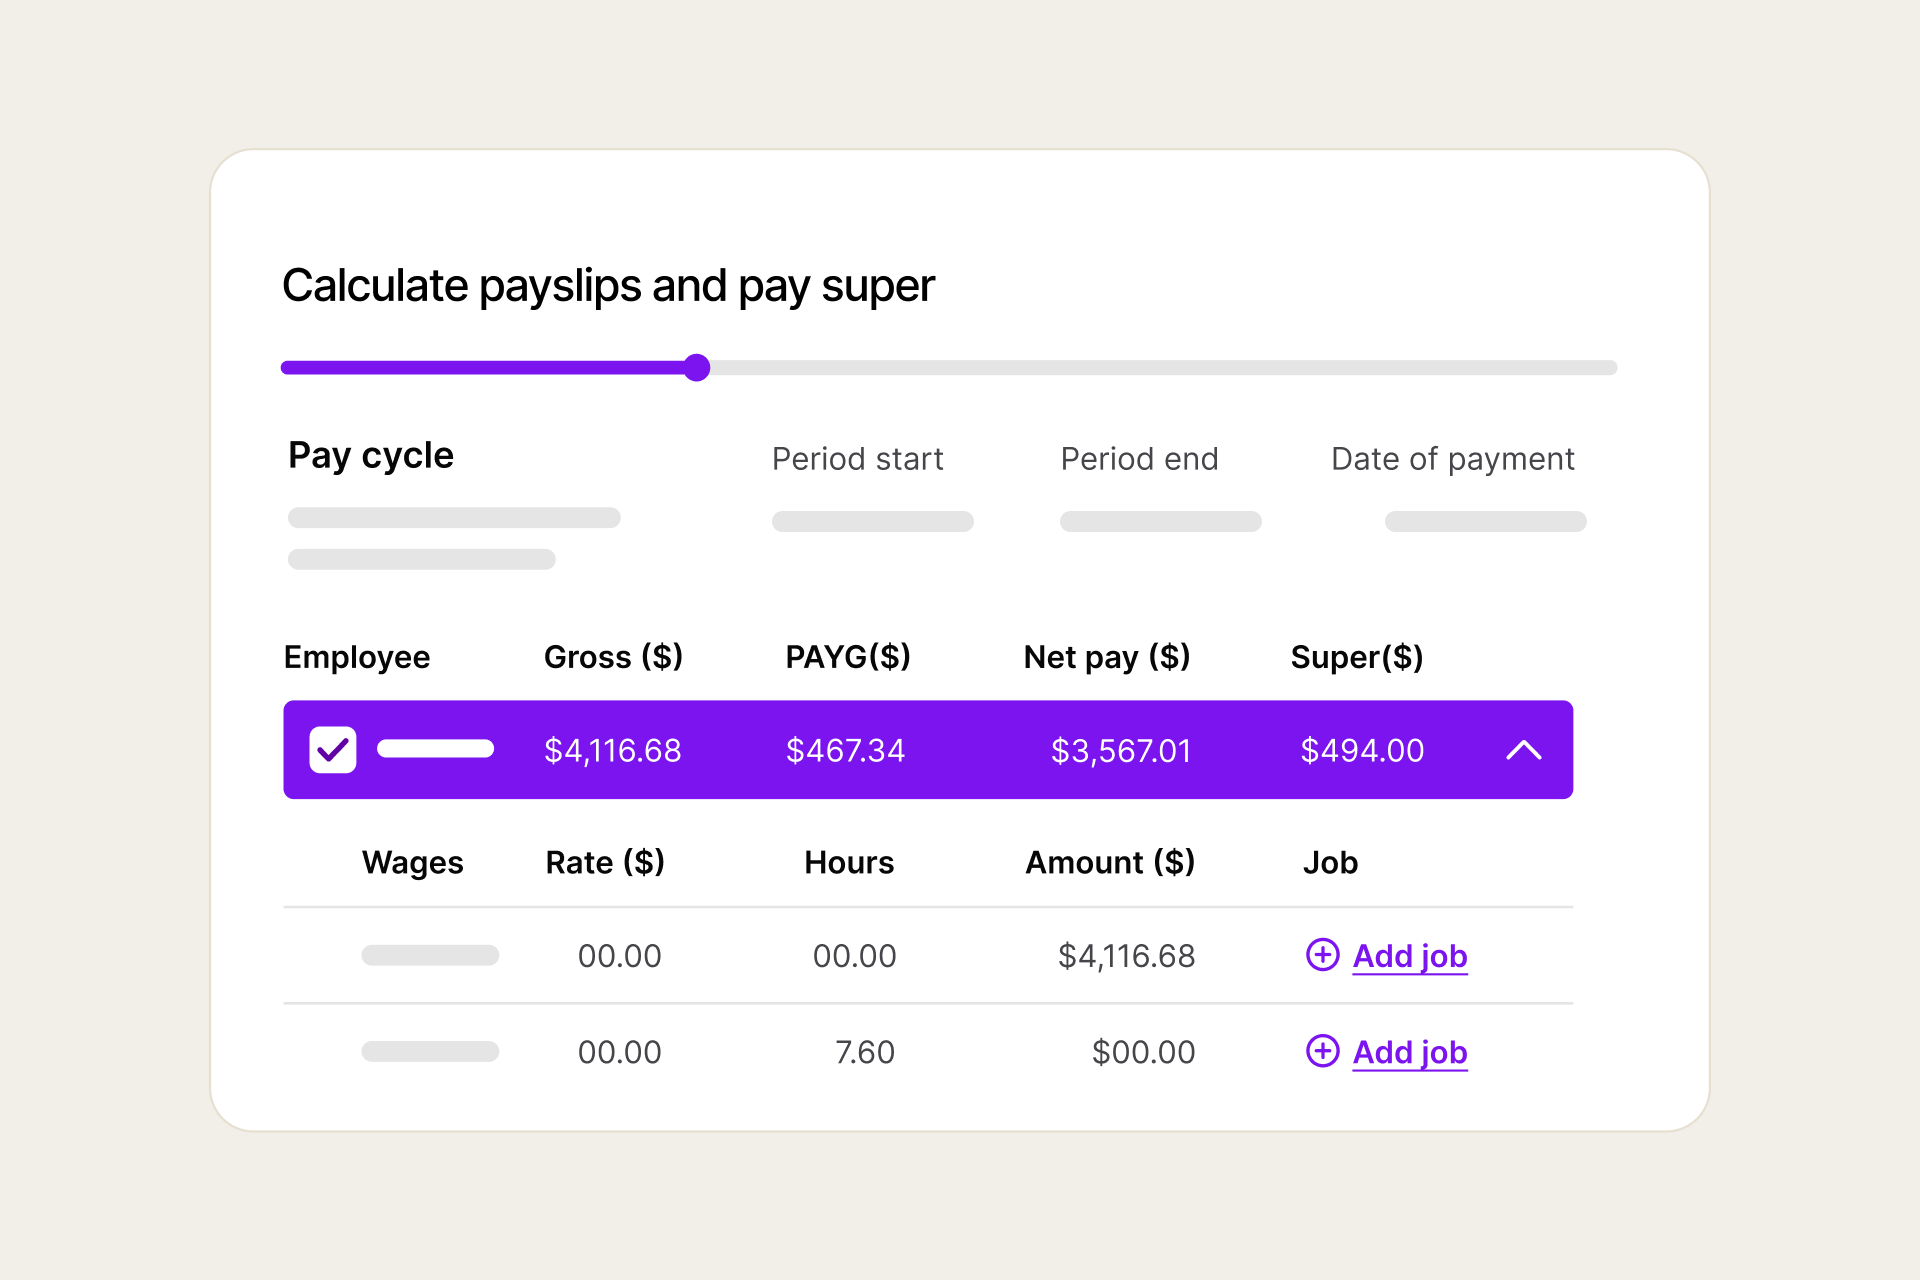Select the $3,567.01 net pay value

[1121, 751]
